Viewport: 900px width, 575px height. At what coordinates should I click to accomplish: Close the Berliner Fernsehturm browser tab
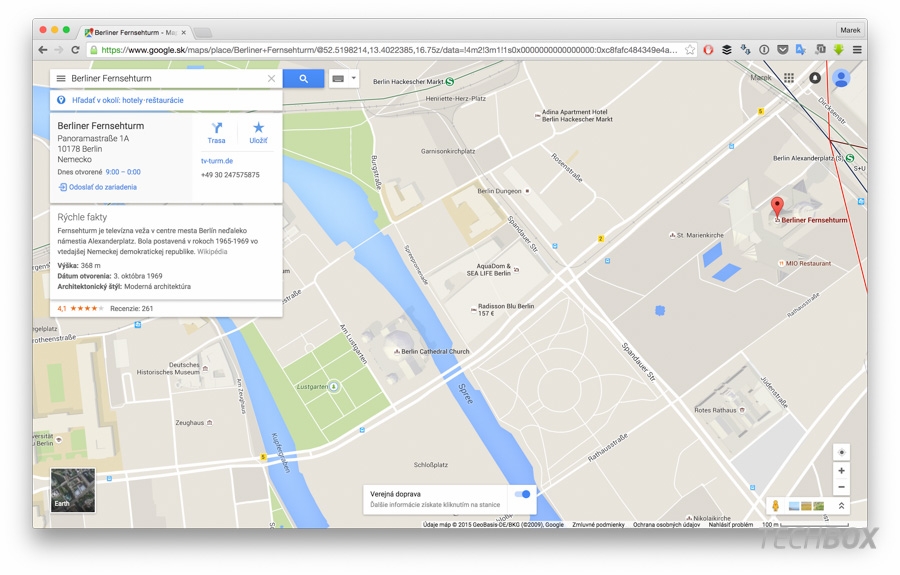(x=184, y=33)
